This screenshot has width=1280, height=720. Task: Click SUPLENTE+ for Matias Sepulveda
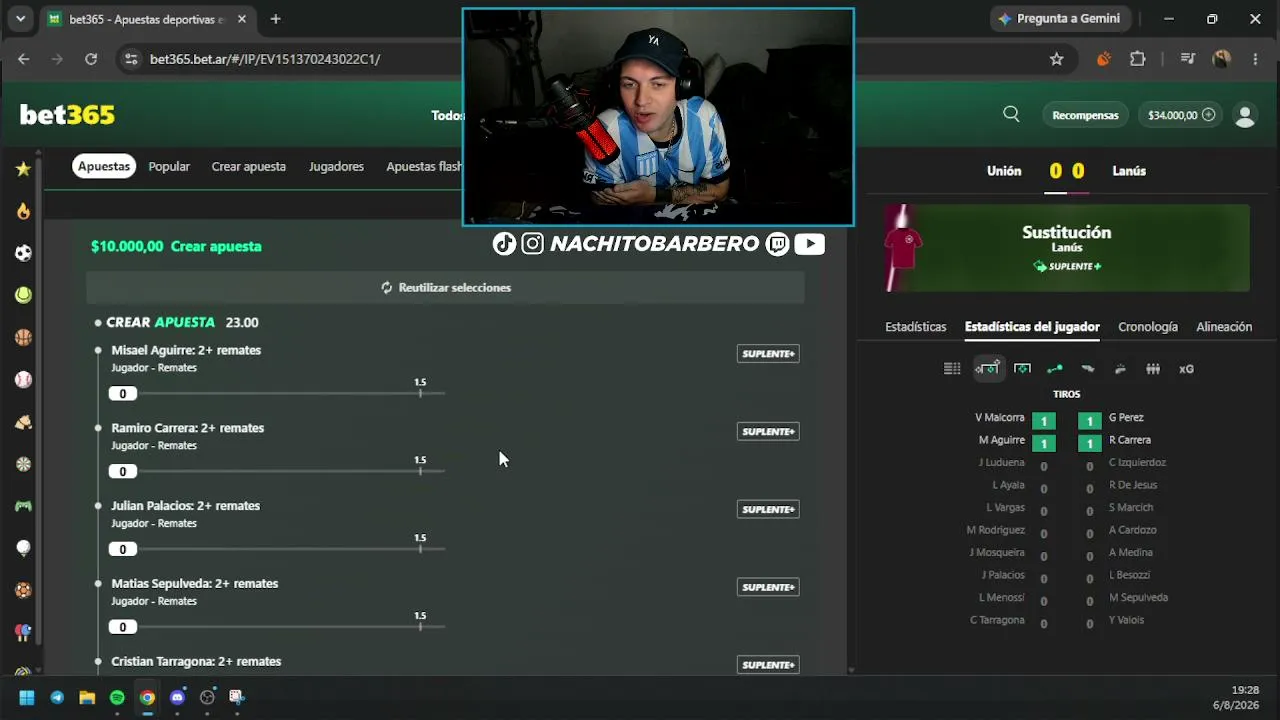tap(768, 587)
